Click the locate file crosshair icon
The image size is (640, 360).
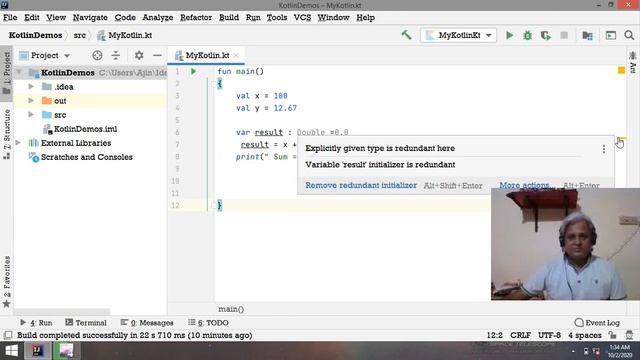click(x=97, y=55)
